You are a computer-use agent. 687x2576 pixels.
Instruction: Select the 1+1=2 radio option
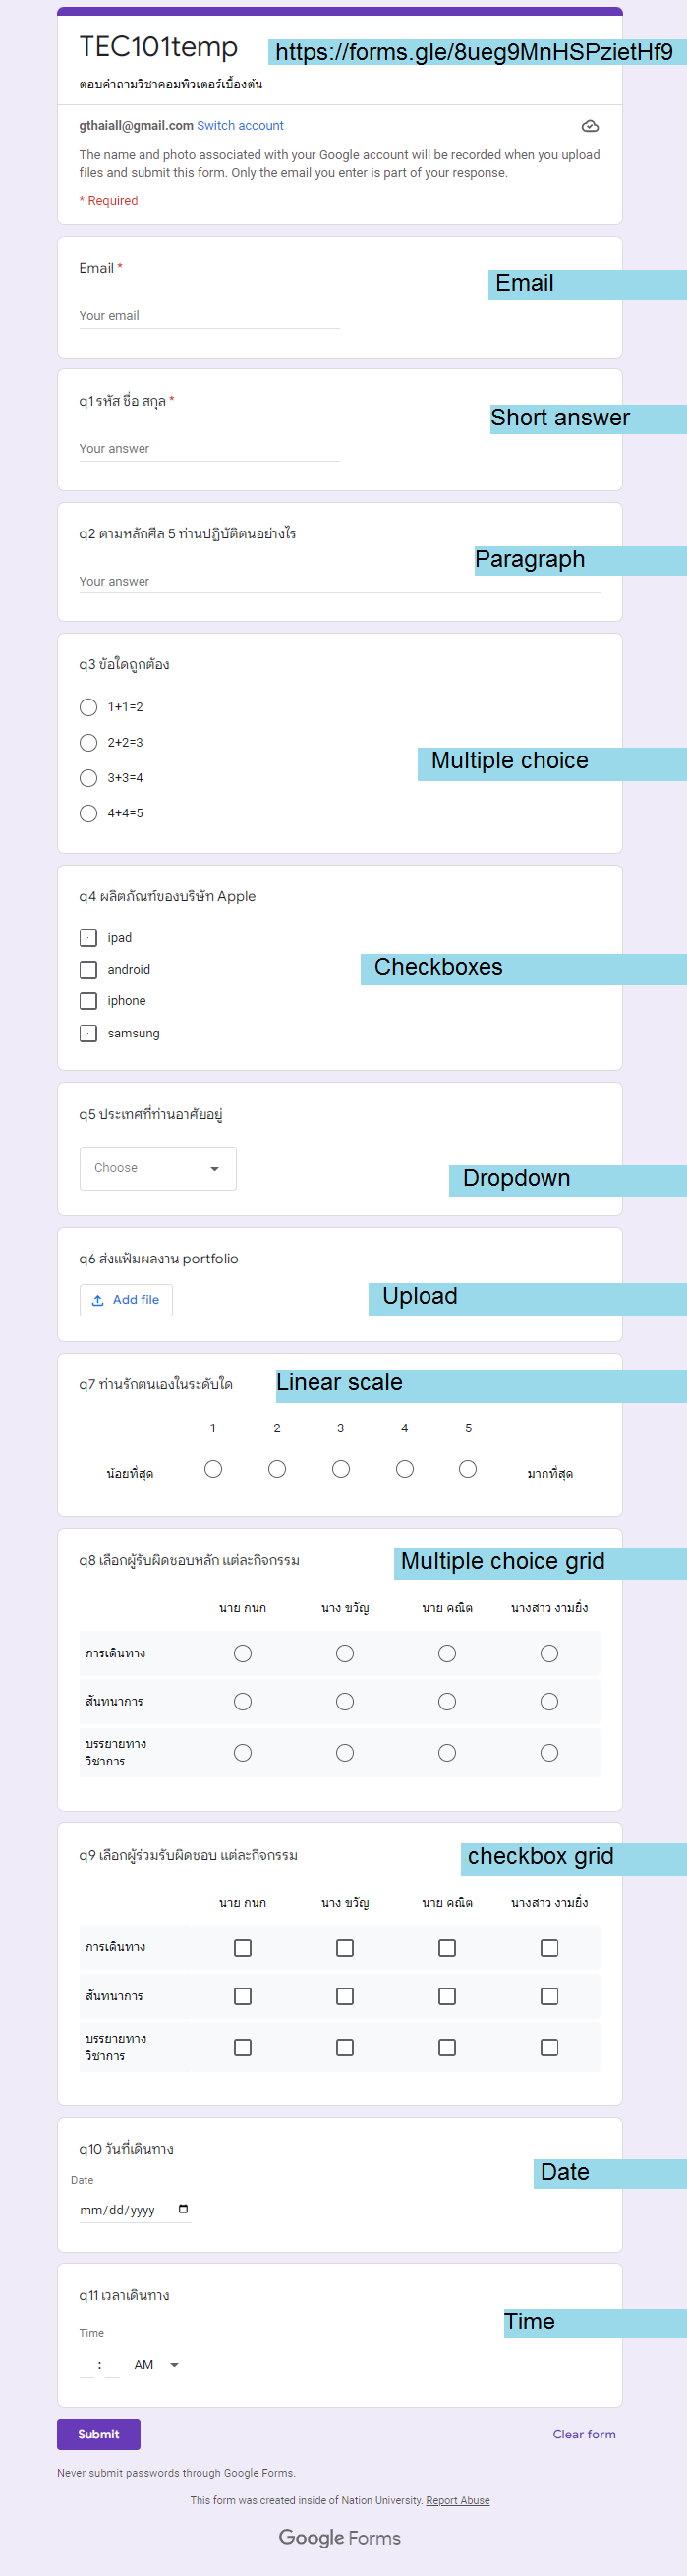[89, 707]
